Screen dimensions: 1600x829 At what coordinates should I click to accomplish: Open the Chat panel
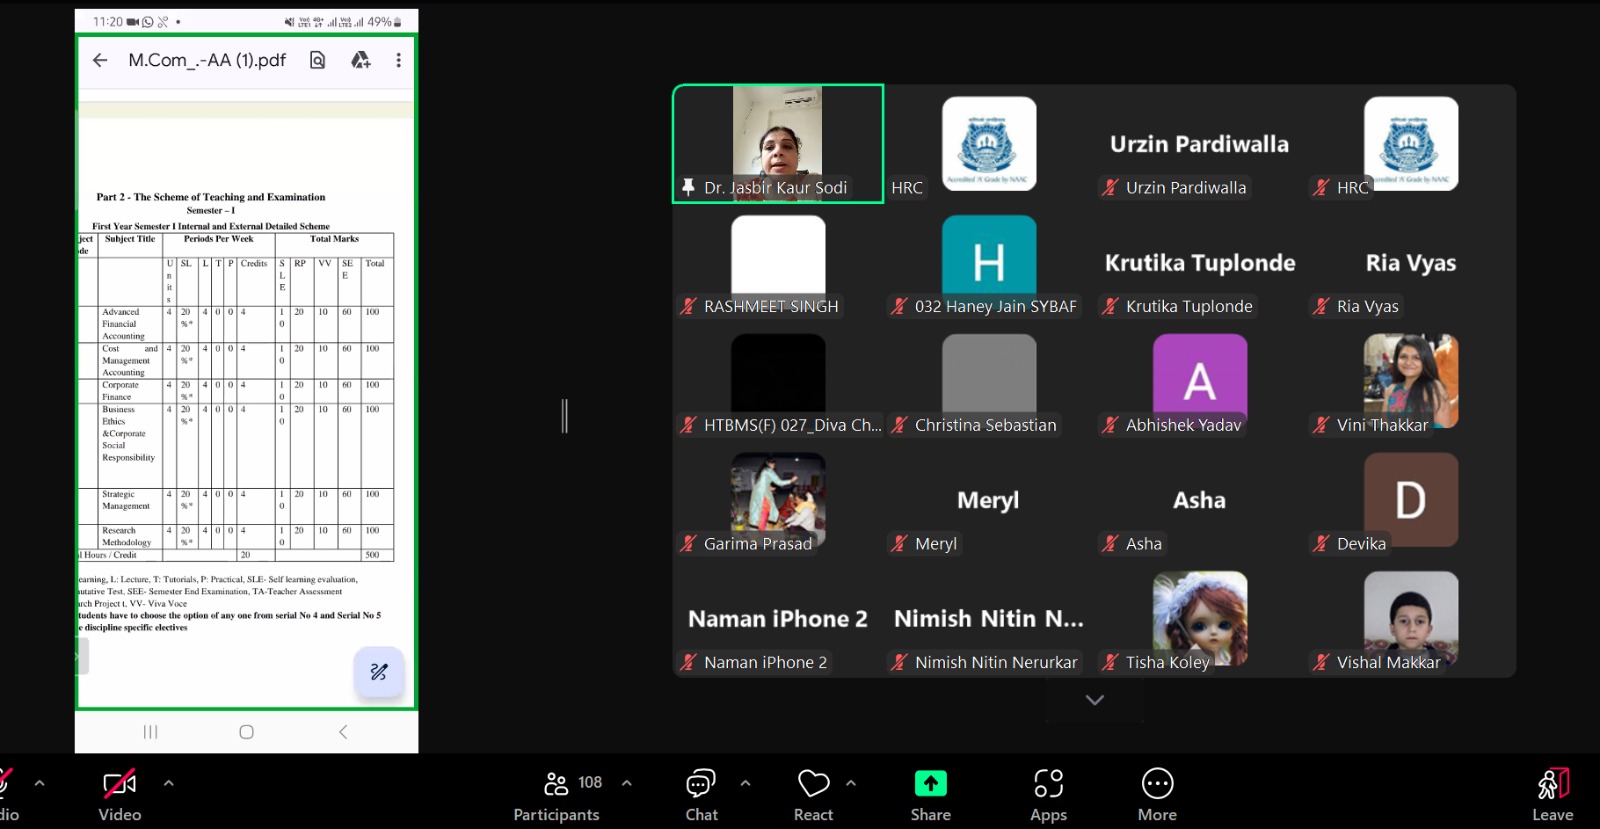[x=701, y=796]
